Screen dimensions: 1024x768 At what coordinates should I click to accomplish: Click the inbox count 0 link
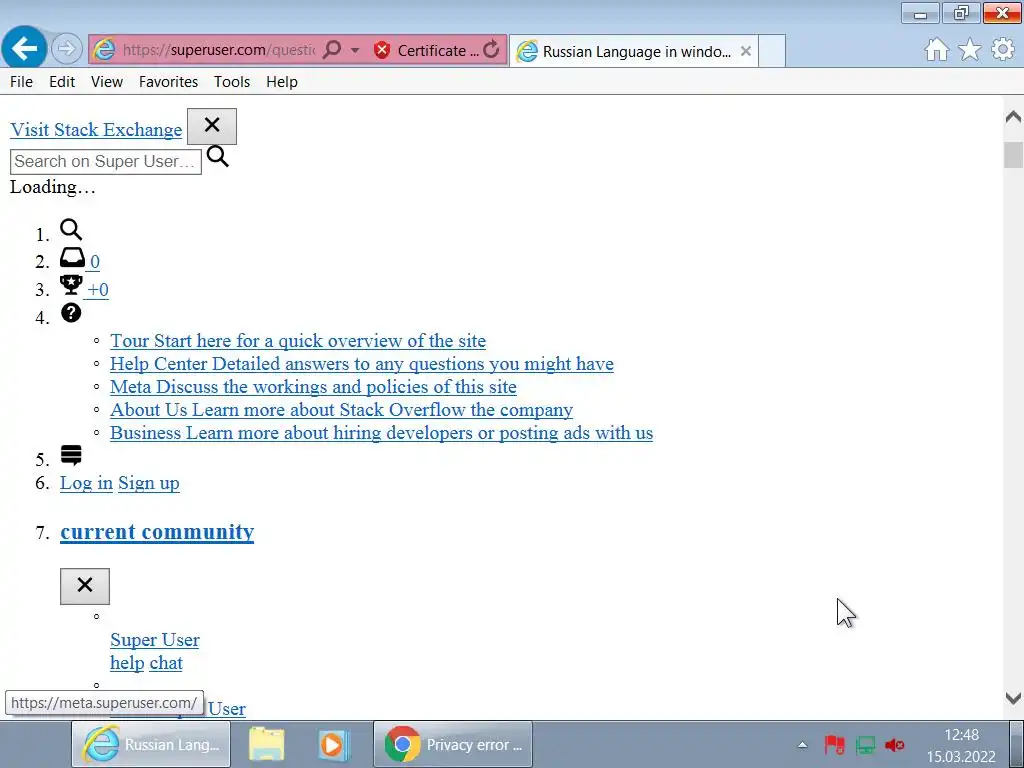pyautogui.click(x=95, y=262)
